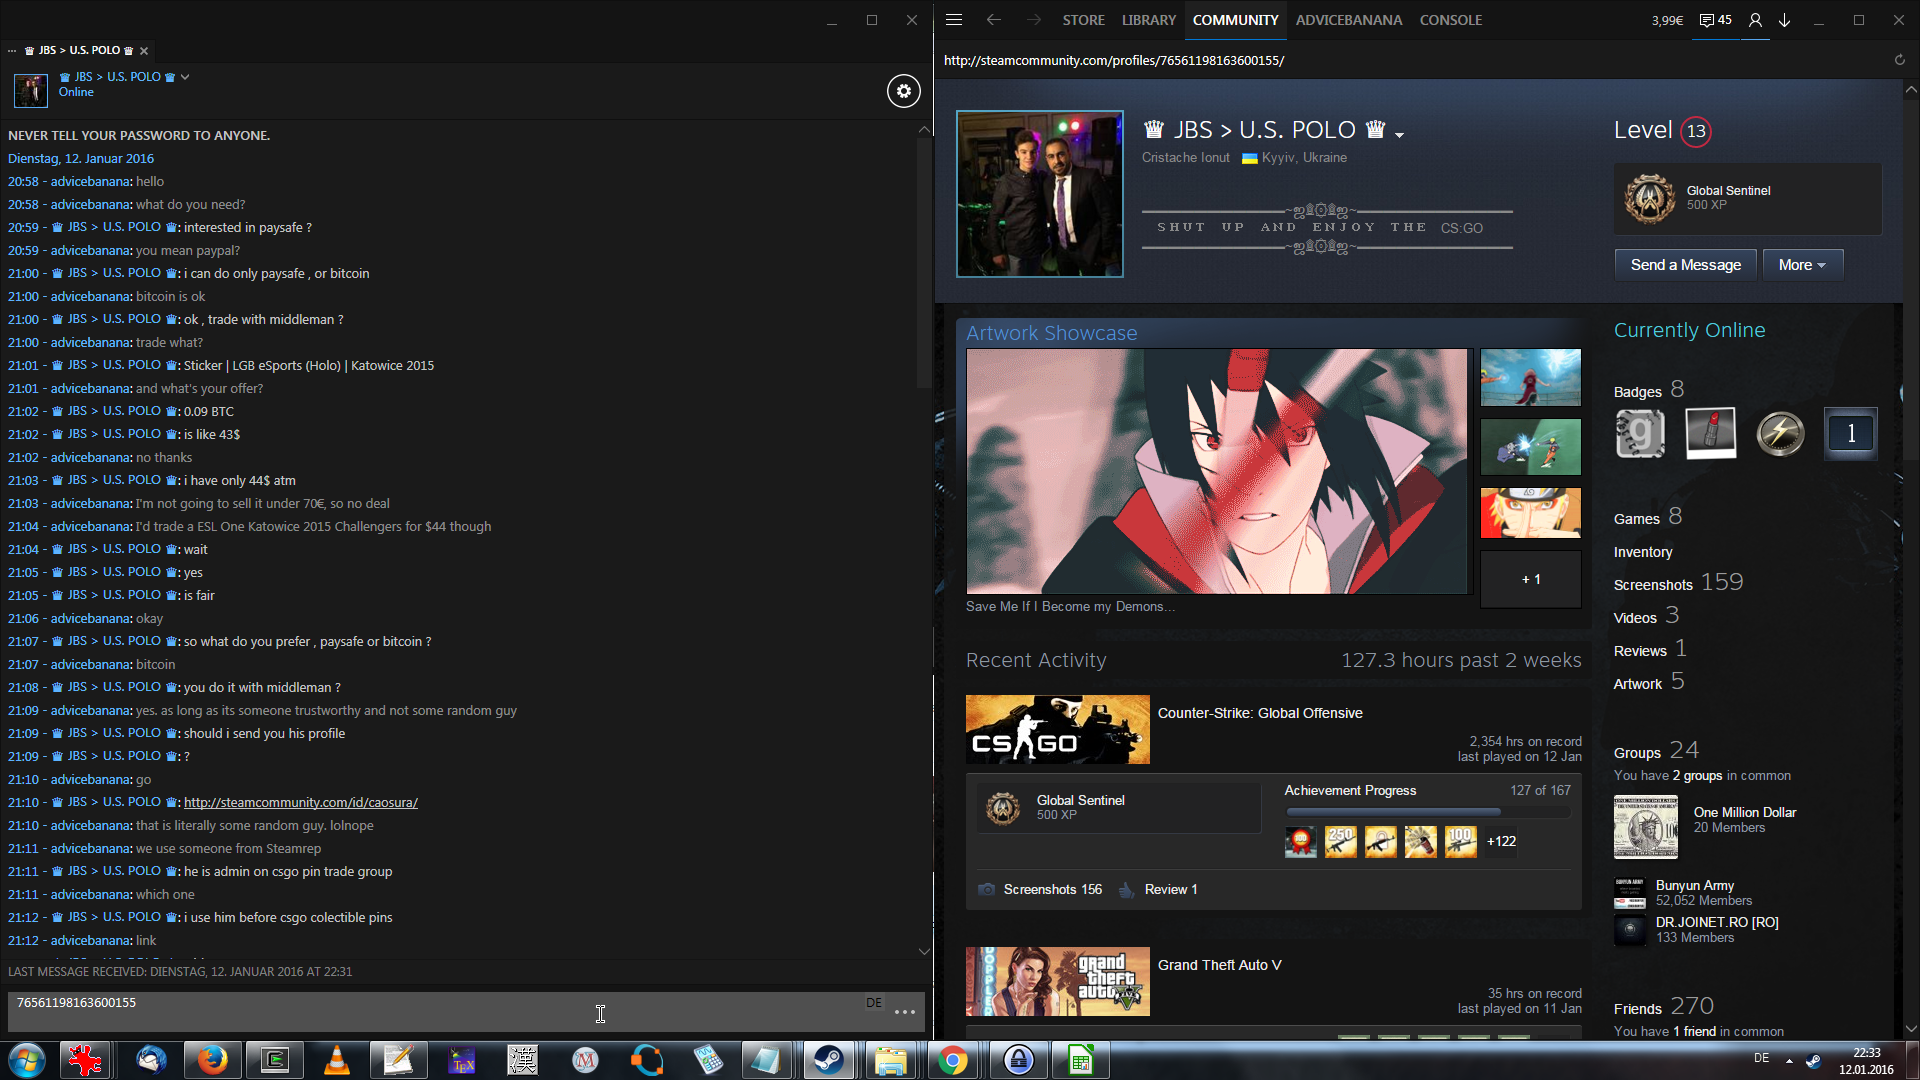Select the Naruto artwork thumbnail
1920x1080 pixels.
pyautogui.click(x=1530, y=513)
